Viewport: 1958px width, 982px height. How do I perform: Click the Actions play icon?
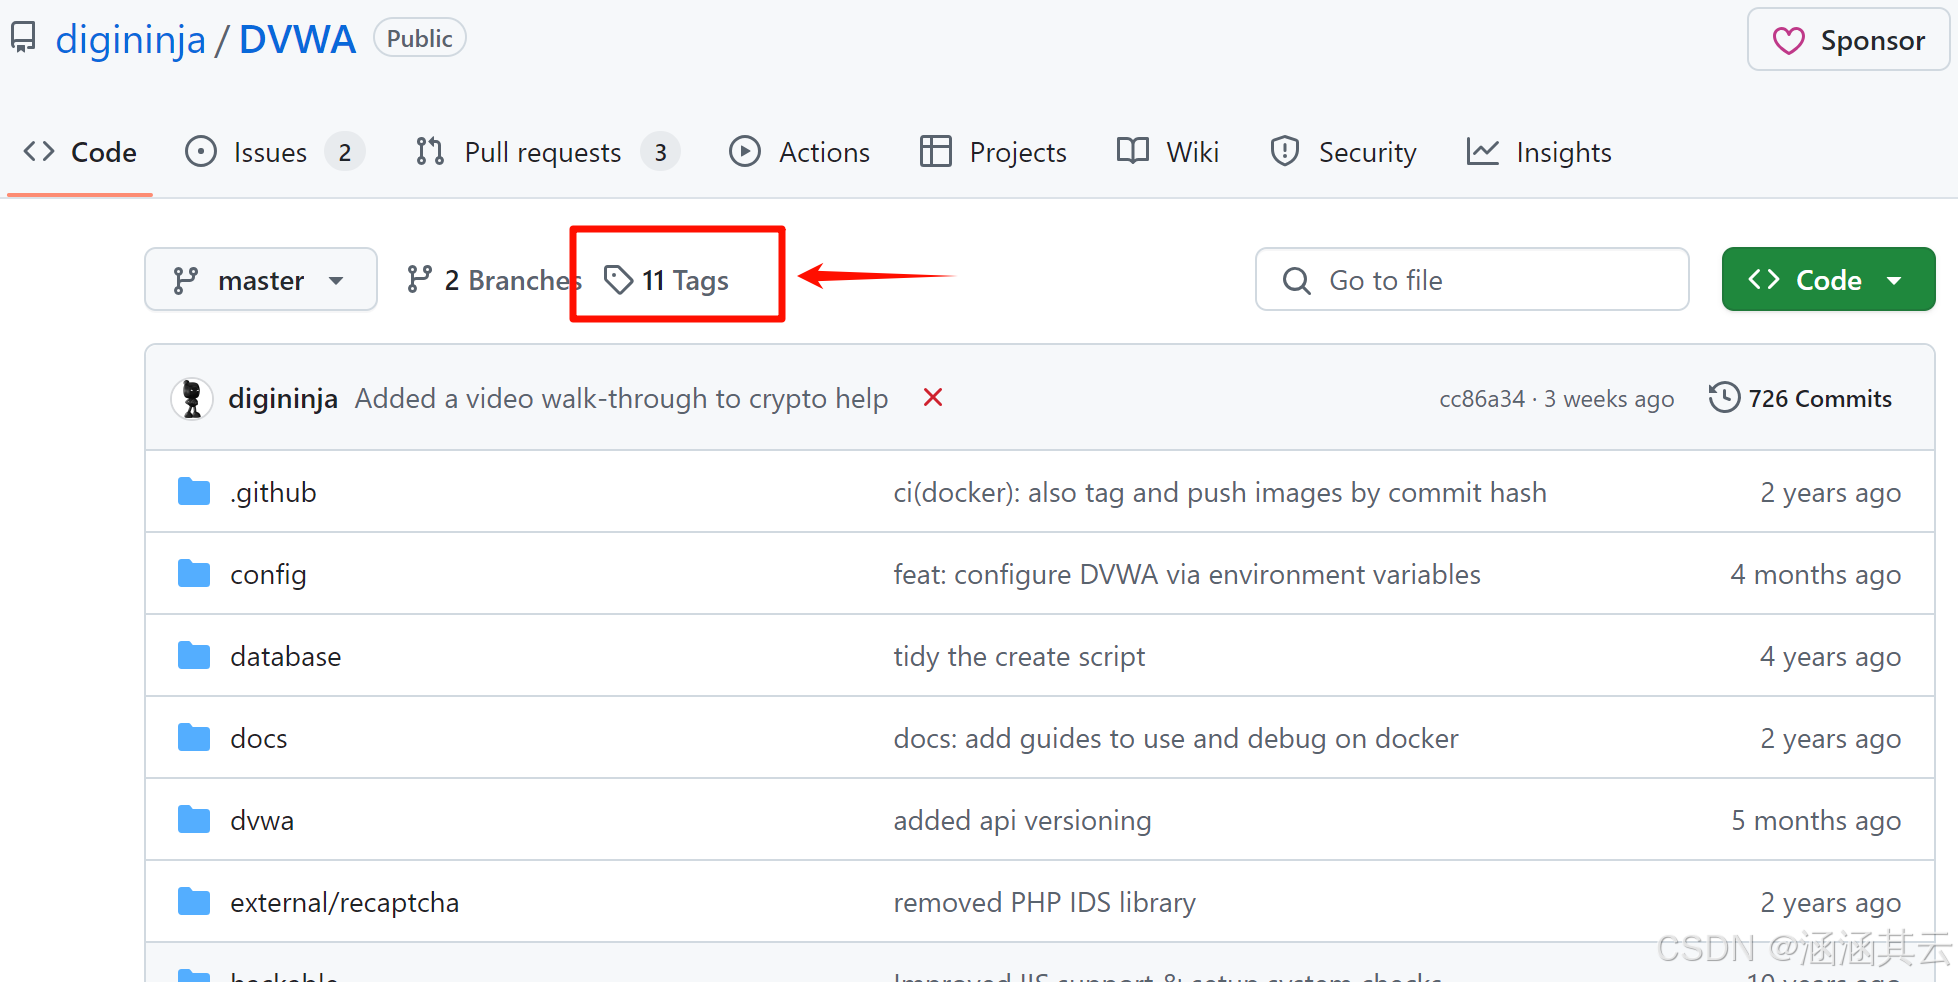[x=745, y=152]
